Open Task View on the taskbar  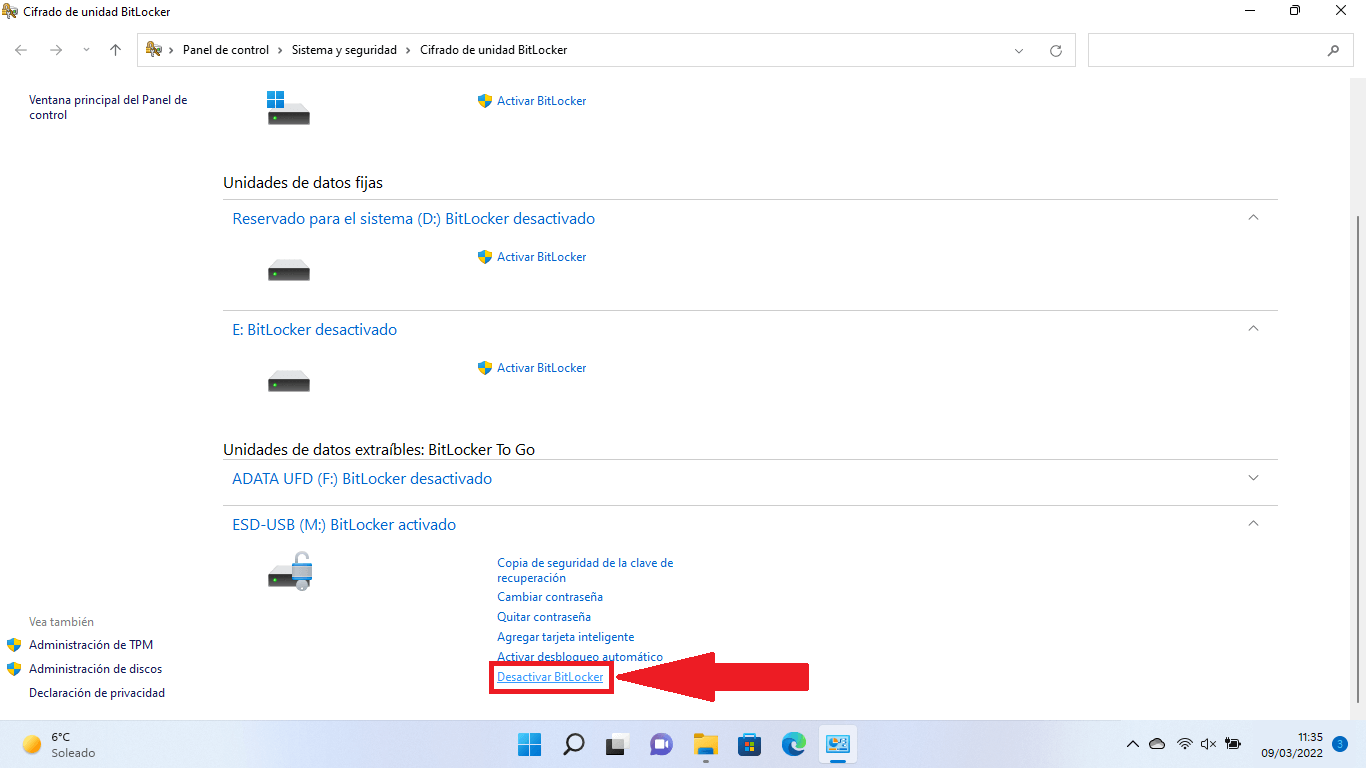tap(617, 744)
